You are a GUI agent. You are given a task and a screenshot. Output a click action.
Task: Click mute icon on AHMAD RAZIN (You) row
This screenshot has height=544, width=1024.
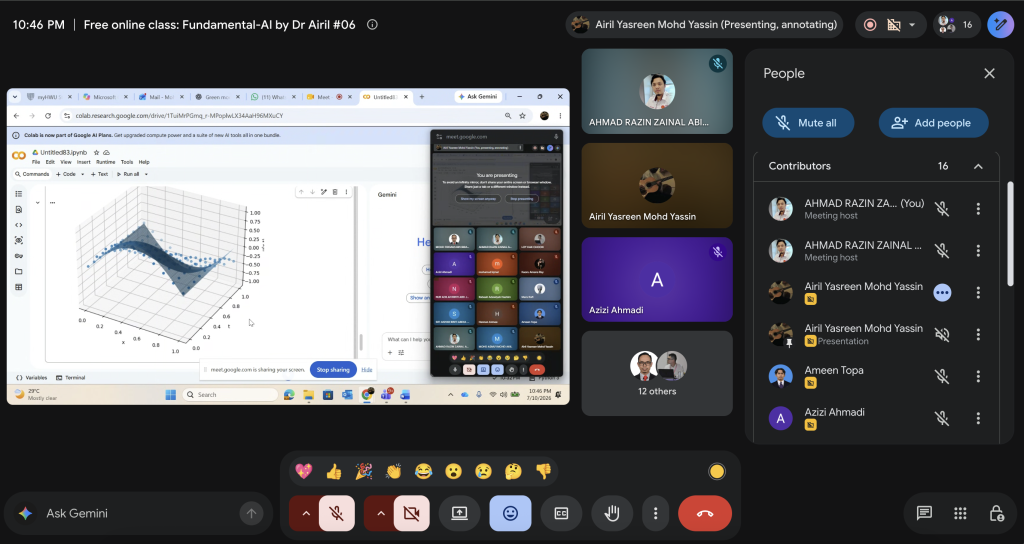click(x=942, y=209)
